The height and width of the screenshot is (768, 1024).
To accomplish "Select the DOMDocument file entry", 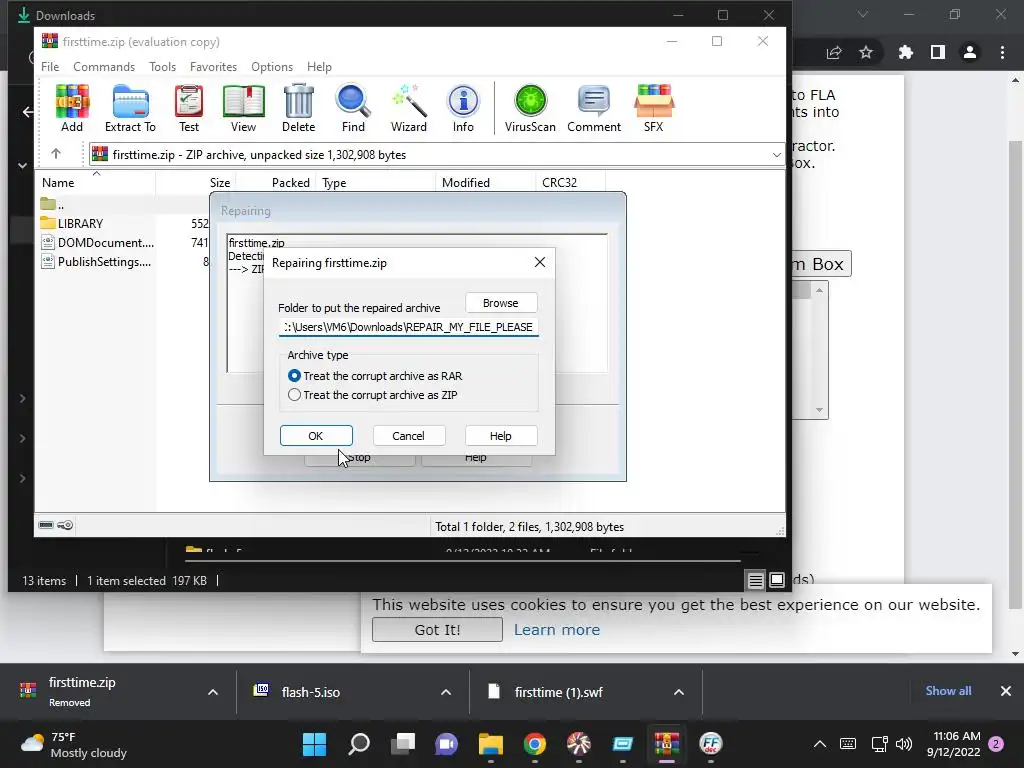I will pyautogui.click(x=97, y=242).
